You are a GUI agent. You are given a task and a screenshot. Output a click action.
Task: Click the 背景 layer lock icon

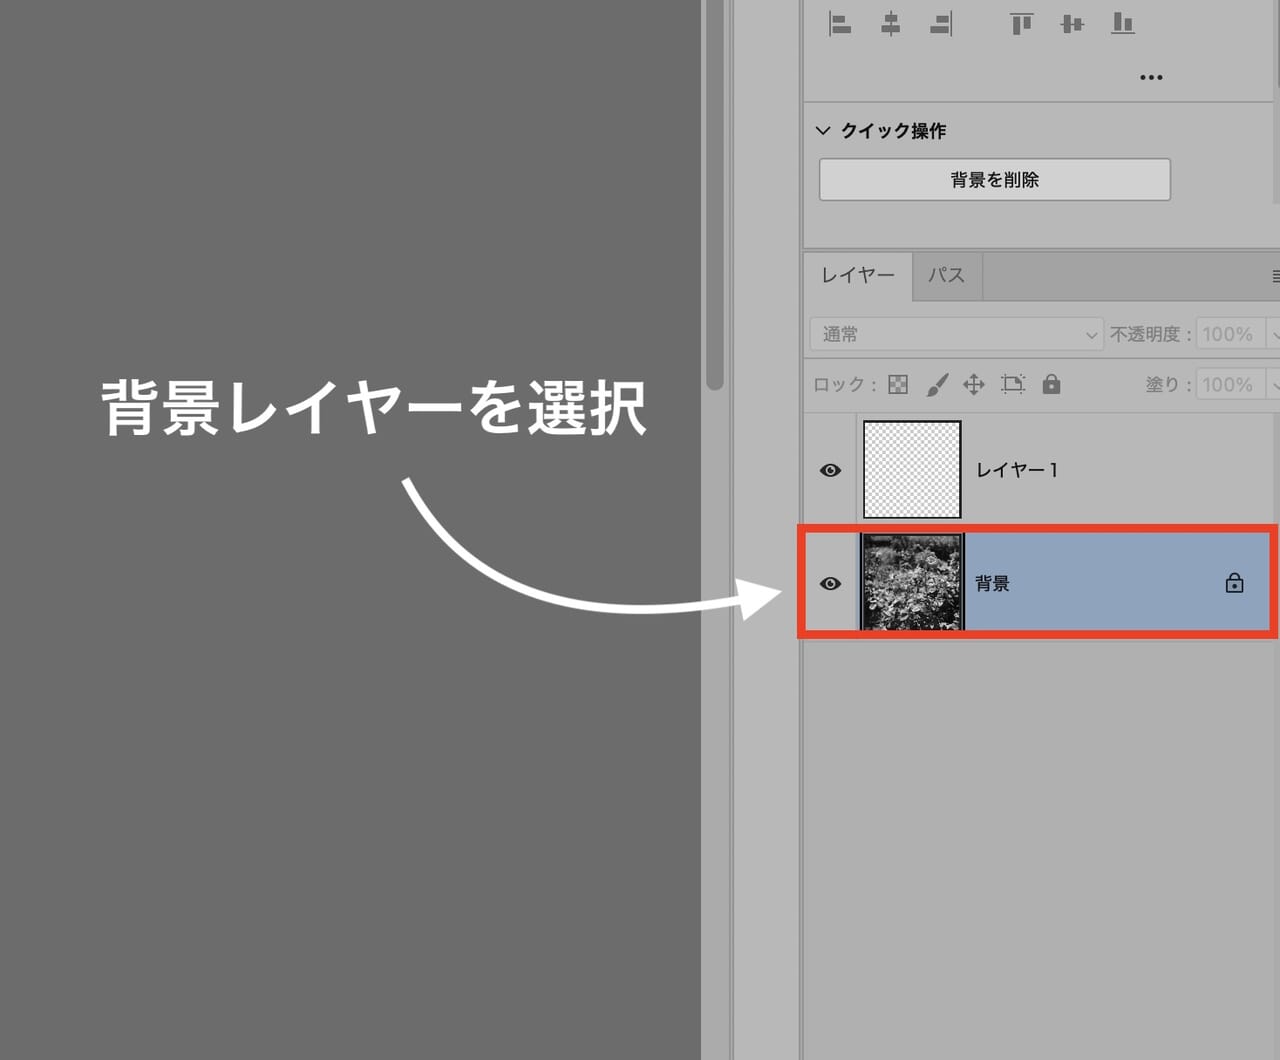tap(1235, 583)
